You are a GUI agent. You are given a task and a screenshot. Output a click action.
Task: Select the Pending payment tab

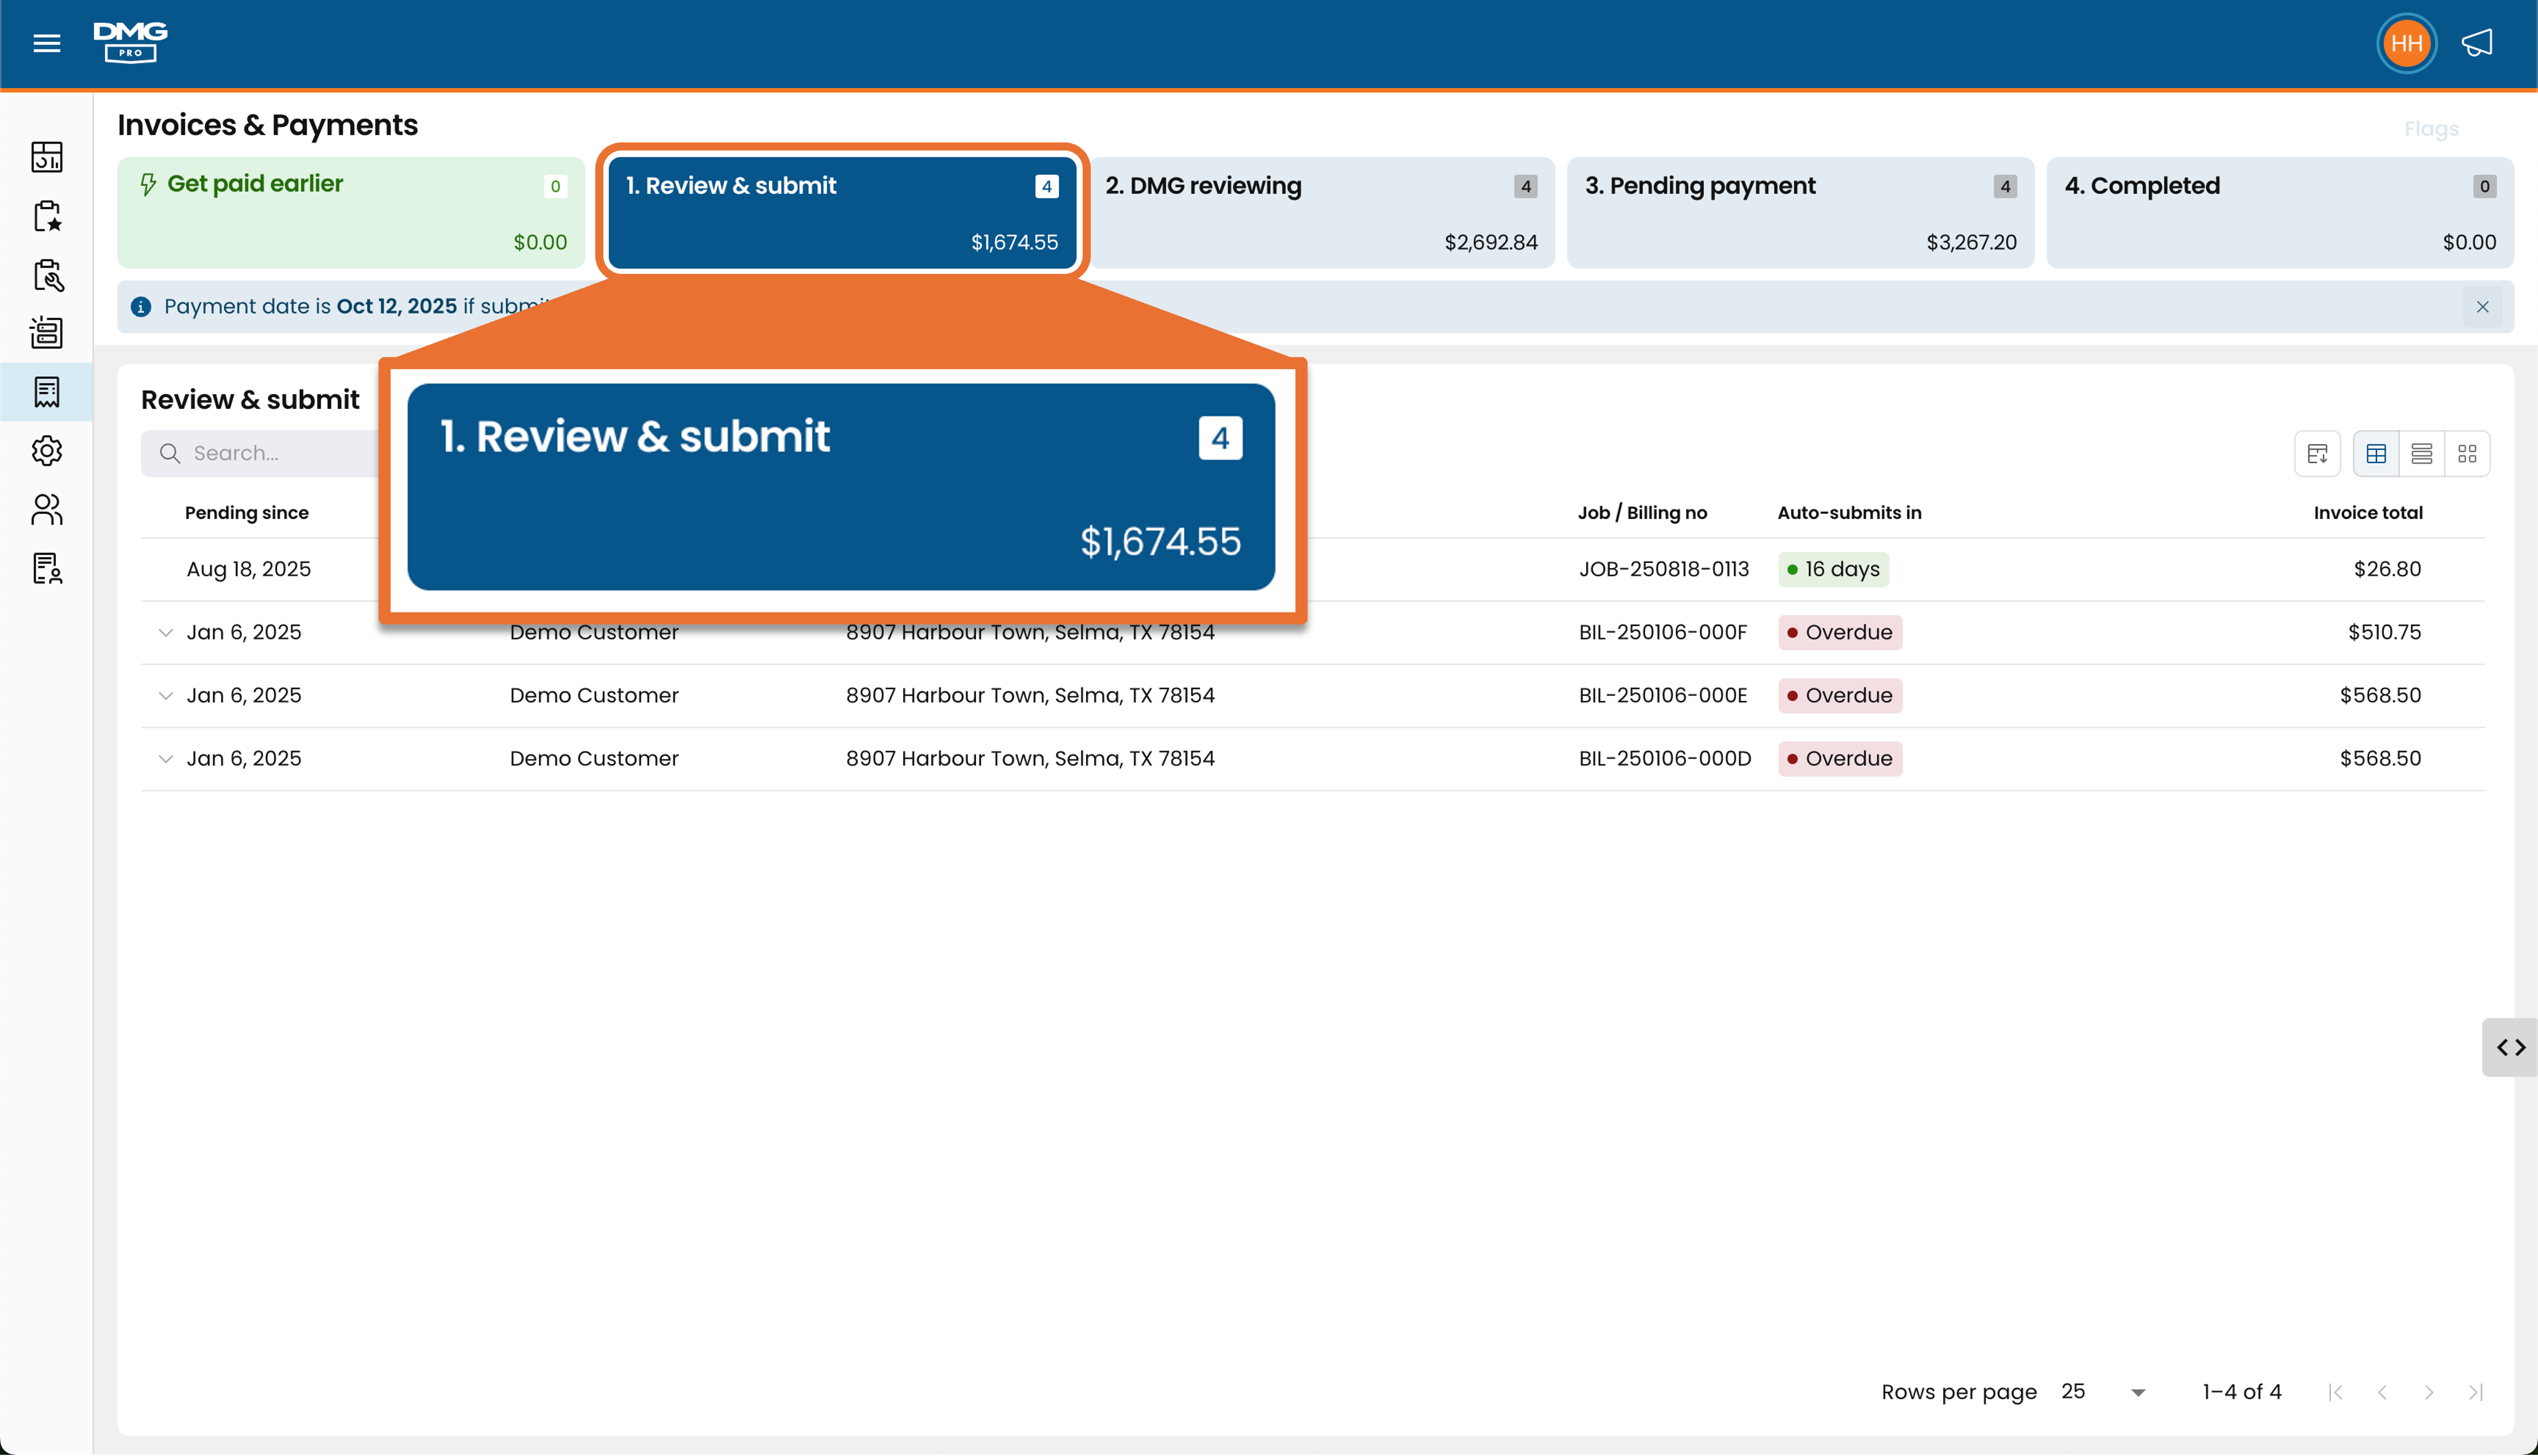[1800, 212]
